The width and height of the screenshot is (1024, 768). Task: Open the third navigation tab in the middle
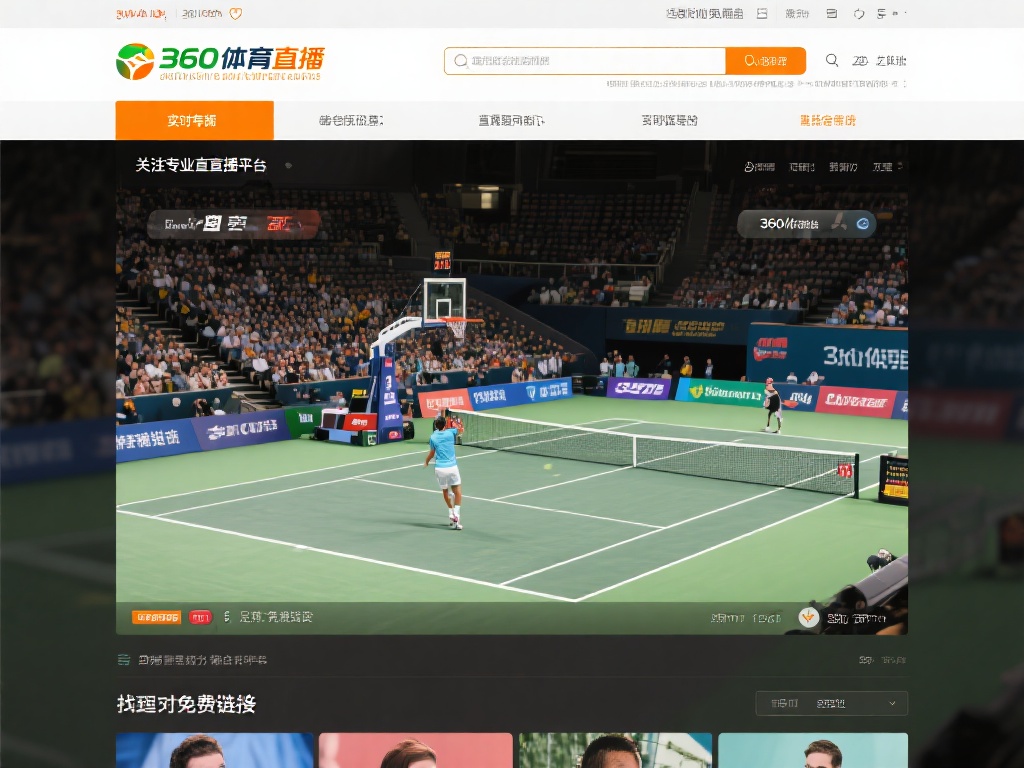coord(511,120)
